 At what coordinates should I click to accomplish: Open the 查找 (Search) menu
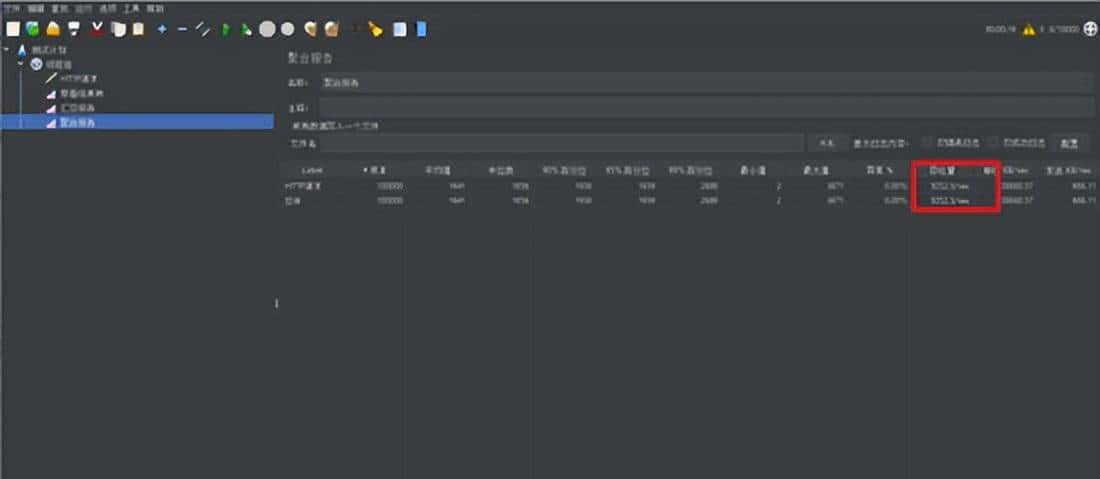[60, 9]
